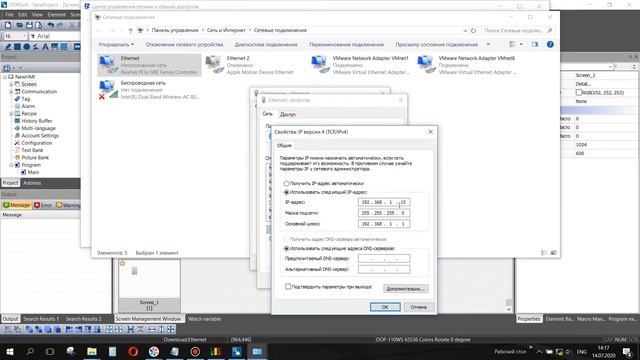Click 'Переименование подключения' command
Screen dimensions: 640x360
(x=346, y=44)
